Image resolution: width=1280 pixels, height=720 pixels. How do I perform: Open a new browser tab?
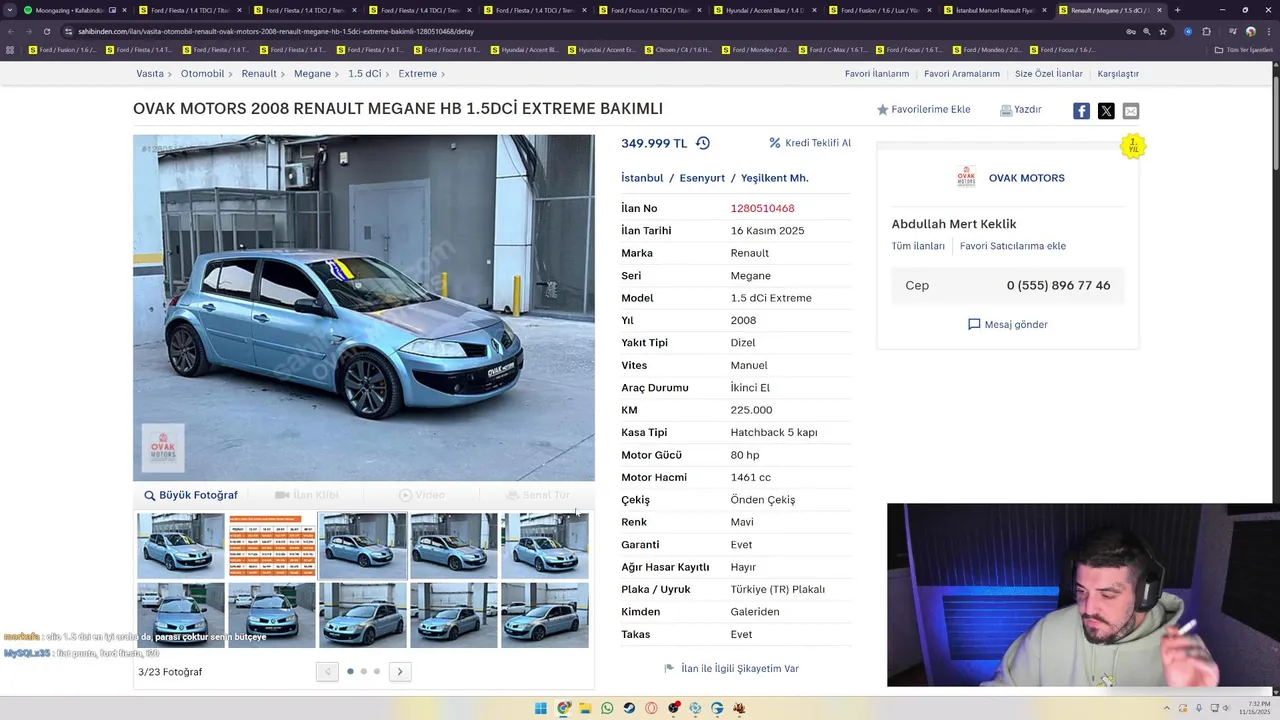coord(1177,10)
